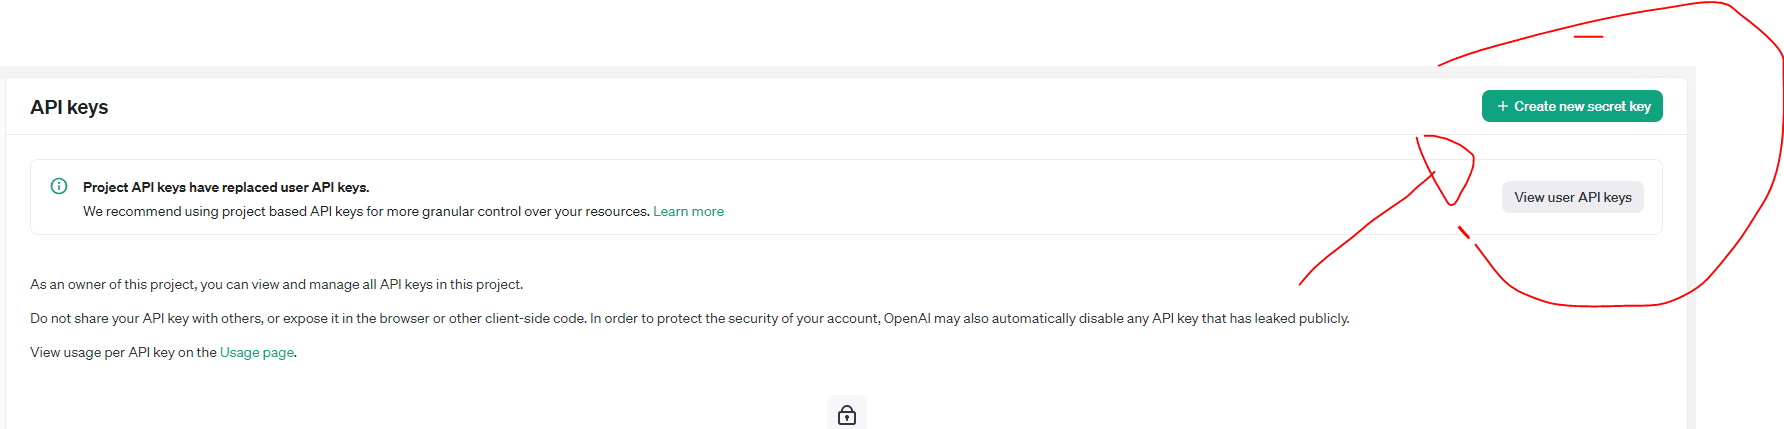Click the API keys page heading

pyautogui.click(x=69, y=107)
